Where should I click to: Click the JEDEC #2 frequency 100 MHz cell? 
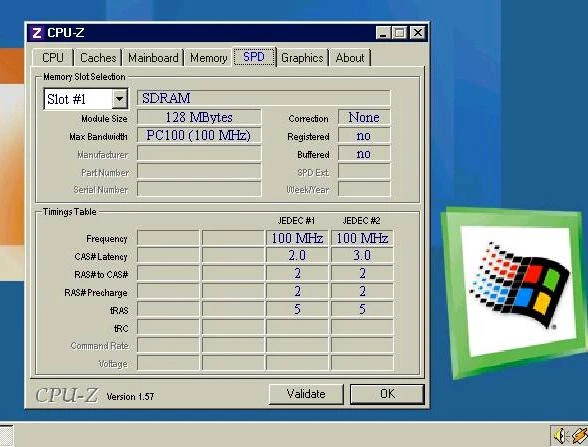tap(362, 238)
